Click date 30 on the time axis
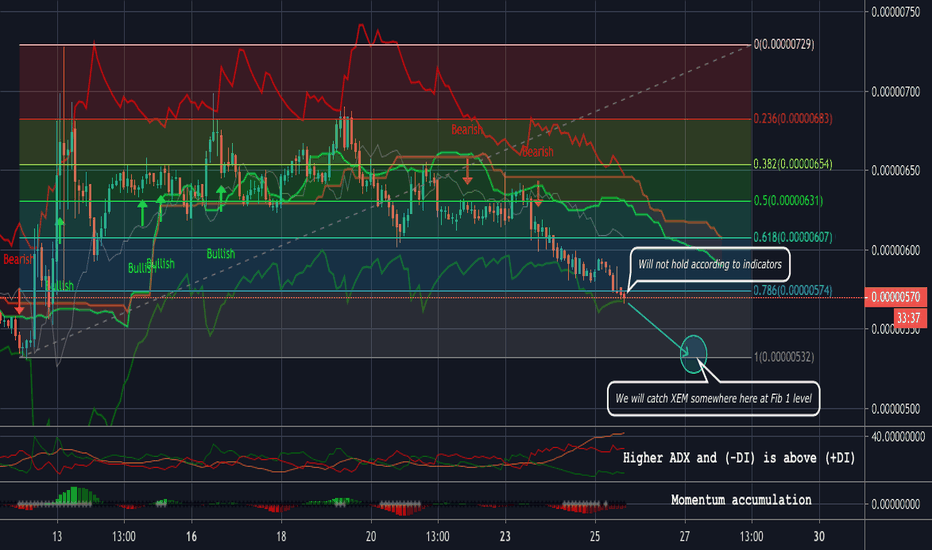The image size is (932, 550). click(819, 536)
